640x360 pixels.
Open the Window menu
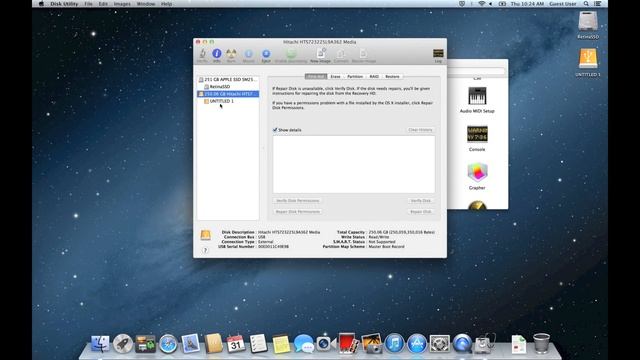(x=146, y=4)
